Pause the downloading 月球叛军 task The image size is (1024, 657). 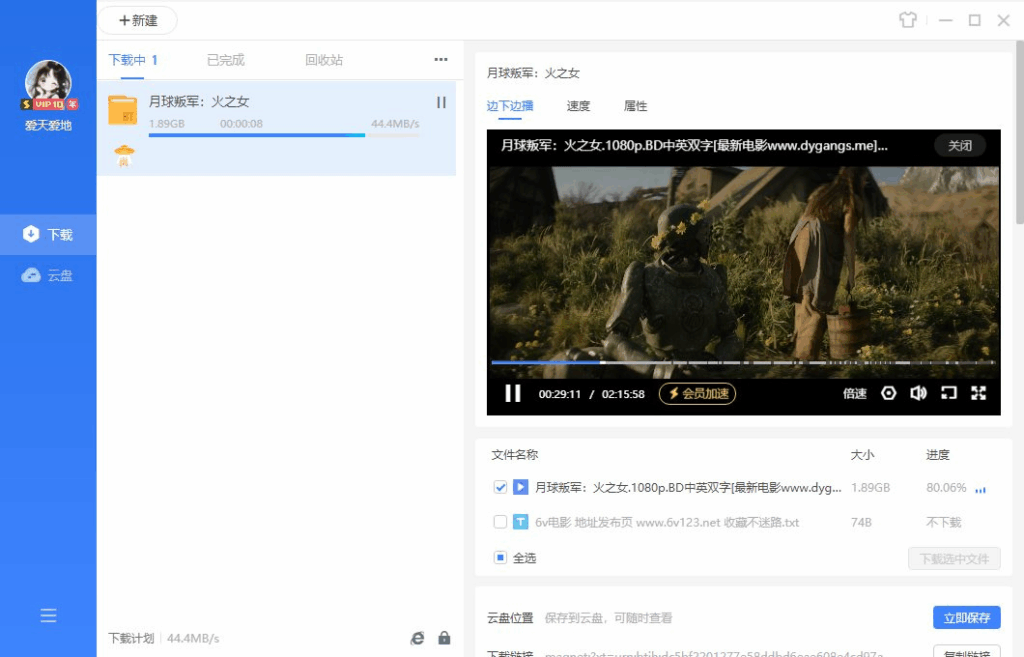pos(441,102)
